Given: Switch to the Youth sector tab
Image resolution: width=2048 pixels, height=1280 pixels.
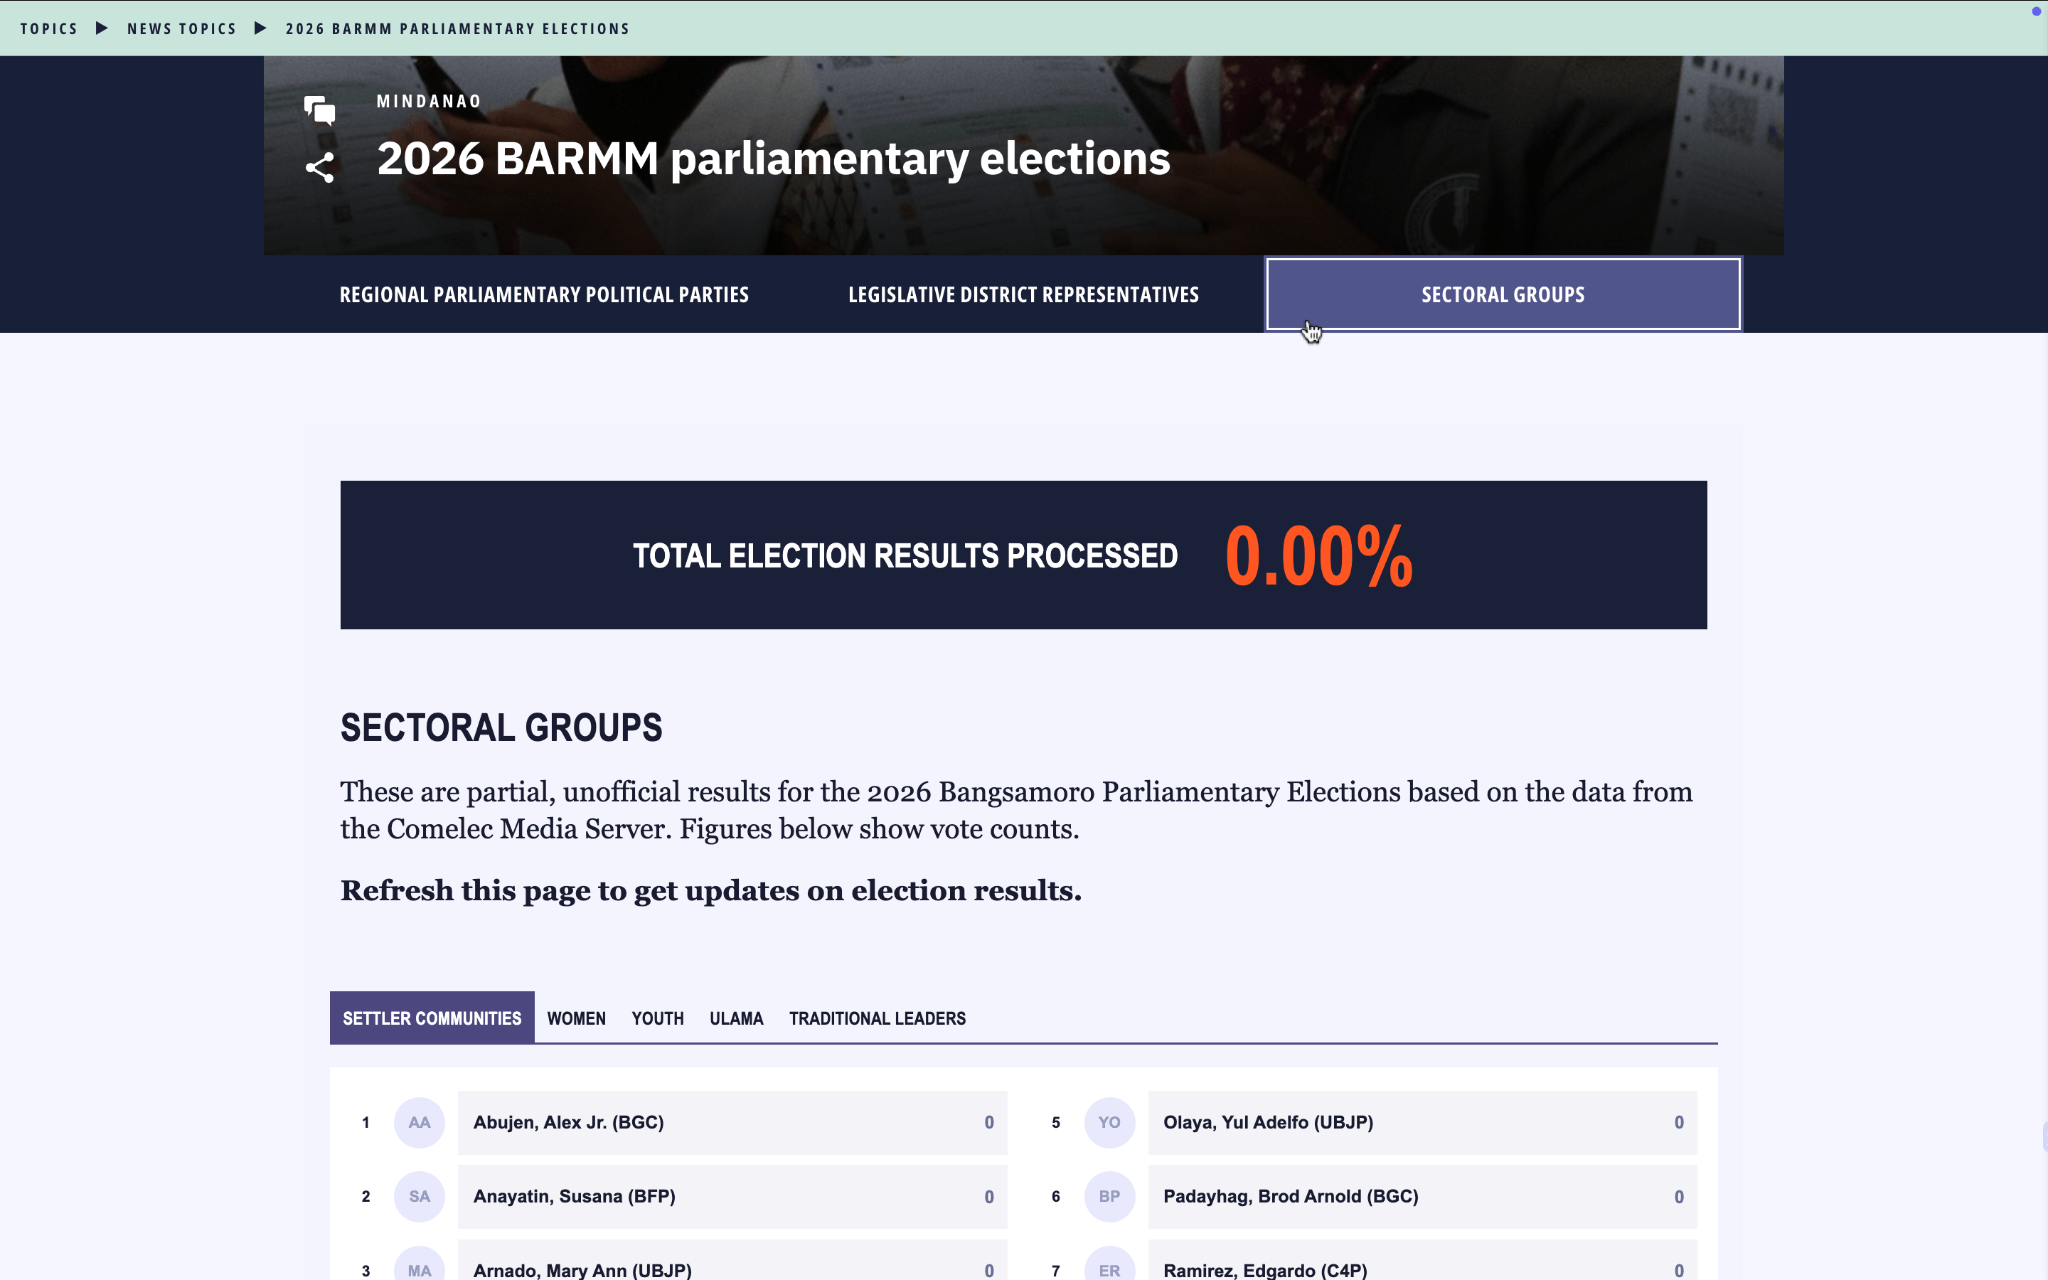Looking at the screenshot, I should [x=657, y=1018].
